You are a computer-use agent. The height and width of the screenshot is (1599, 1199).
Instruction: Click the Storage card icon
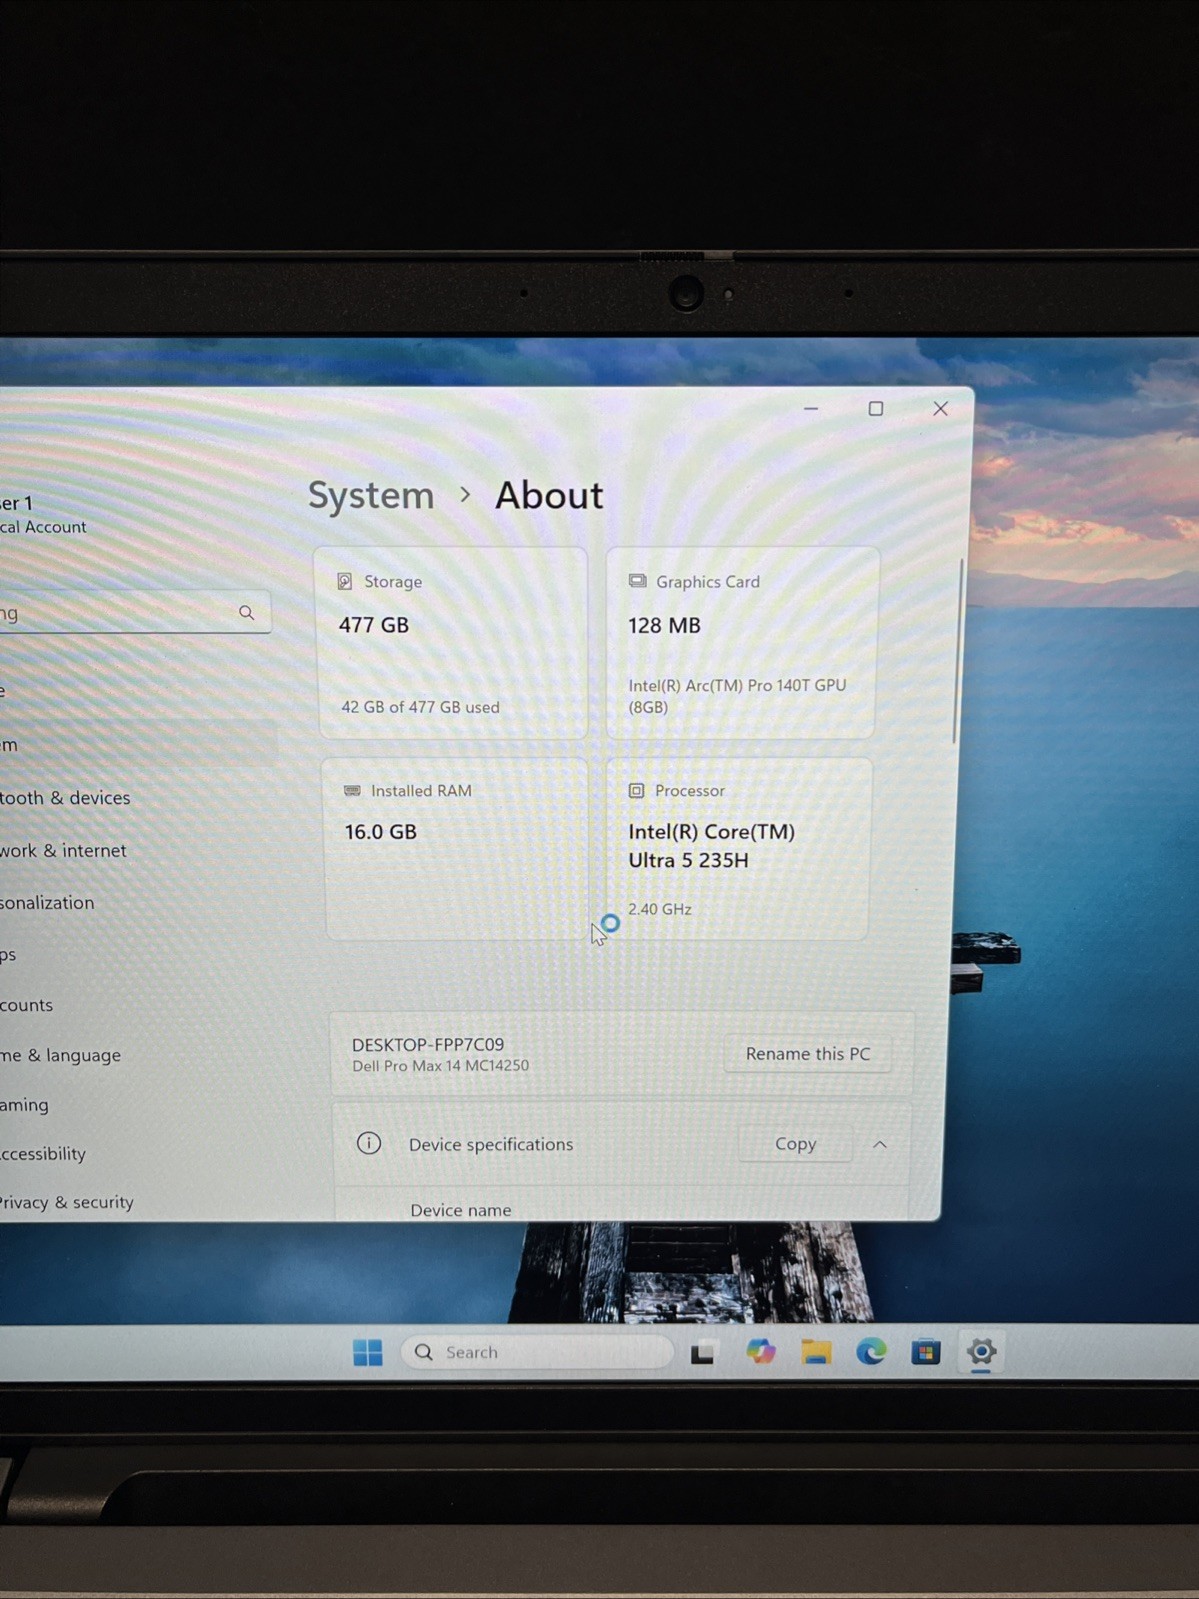point(345,581)
